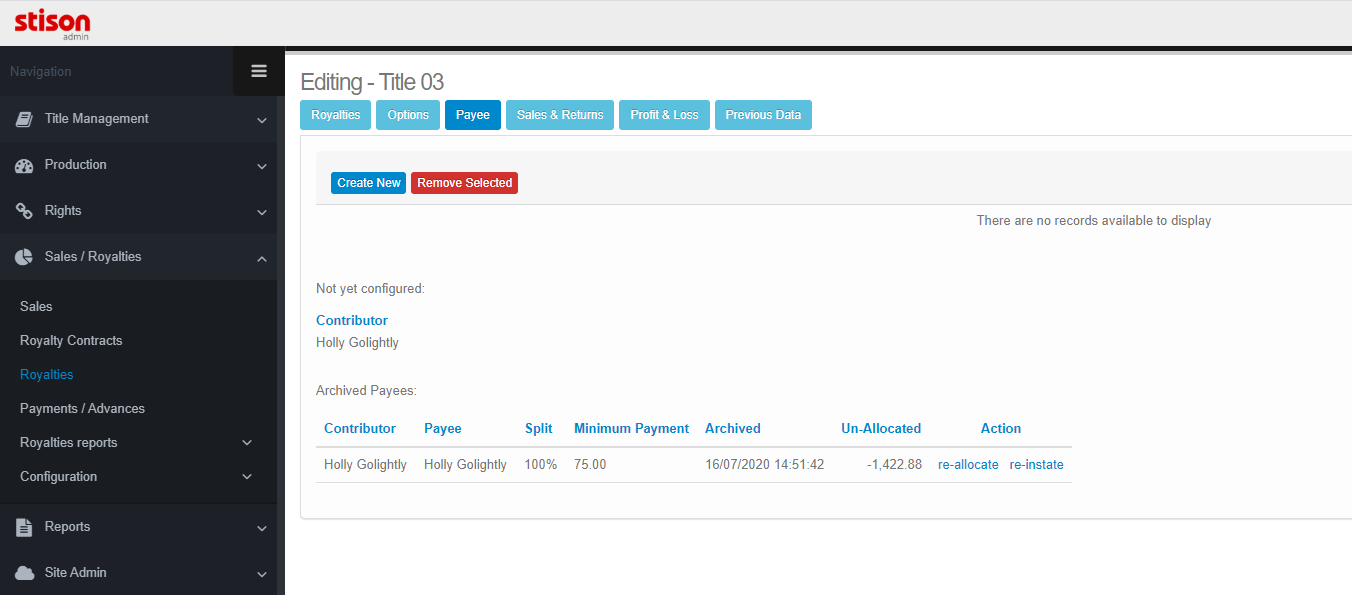
Task: Open the Production menu item
Action: tap(140, 165)
